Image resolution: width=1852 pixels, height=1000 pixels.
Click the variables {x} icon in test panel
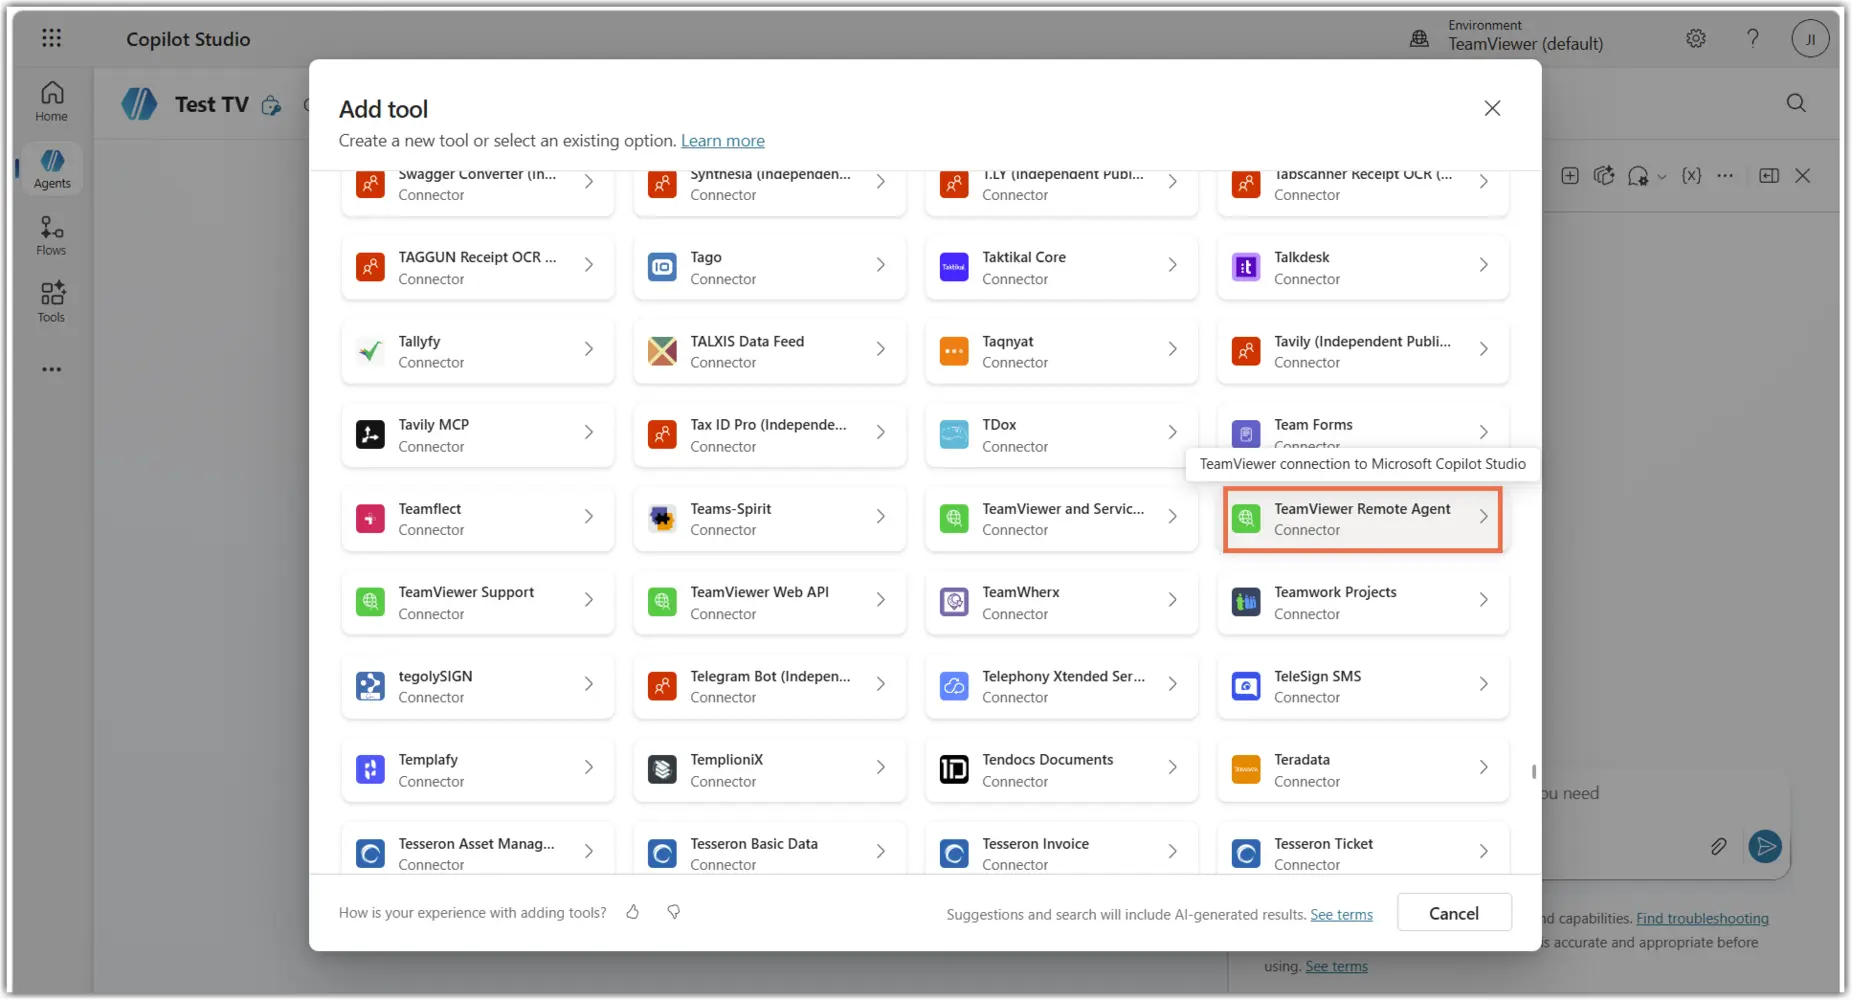tap(1691, 176)
